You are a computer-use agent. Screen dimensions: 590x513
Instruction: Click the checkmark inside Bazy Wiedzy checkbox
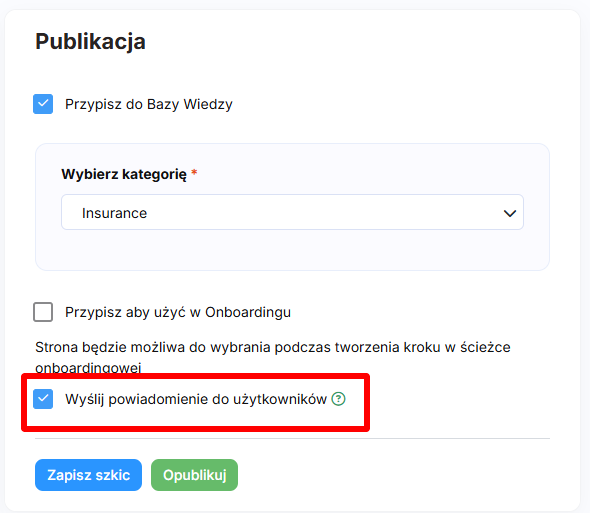[43, 104]
